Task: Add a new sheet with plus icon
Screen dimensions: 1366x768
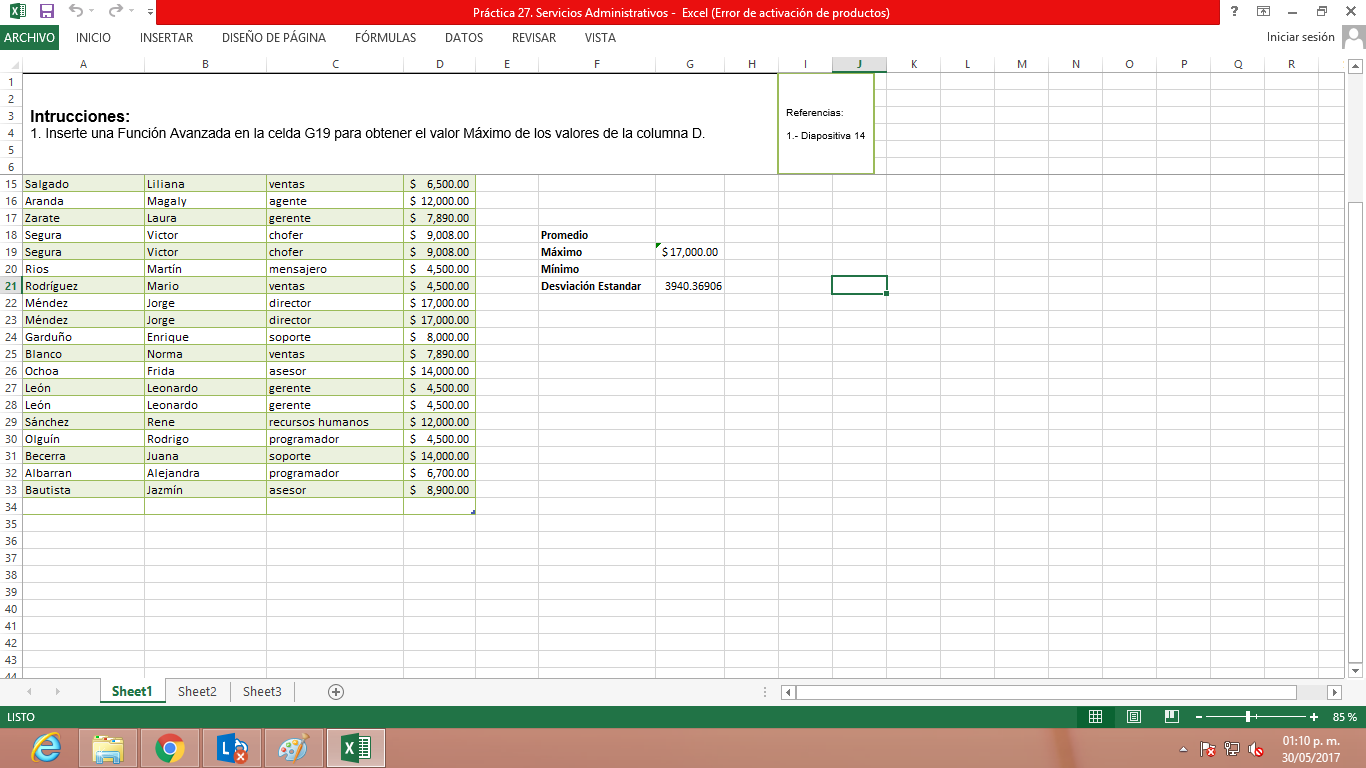Action: (336, 692)
